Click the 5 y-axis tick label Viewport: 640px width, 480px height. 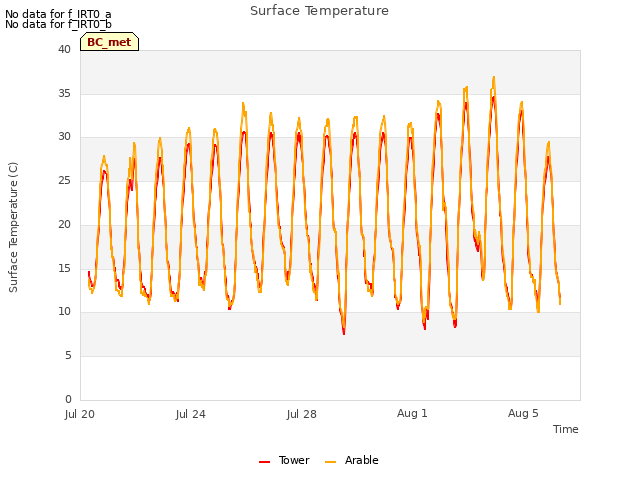coord(68,356)
